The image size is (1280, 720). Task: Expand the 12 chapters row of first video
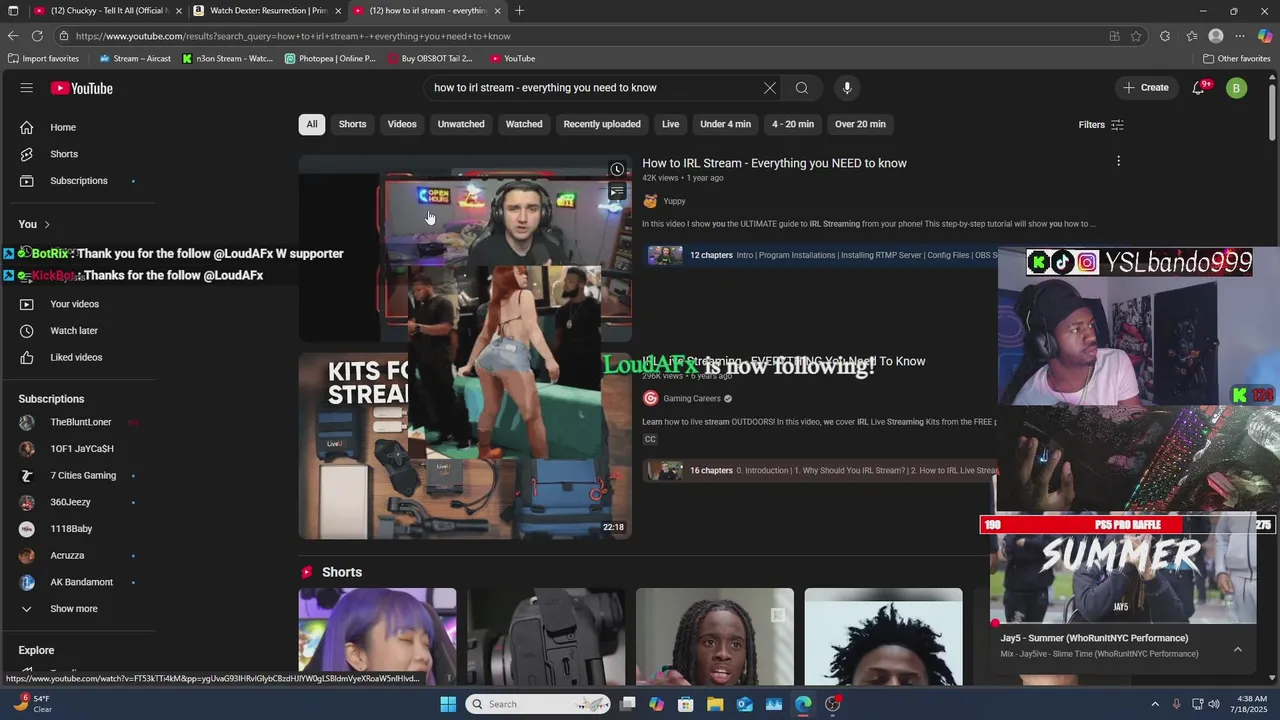point(820,256)
